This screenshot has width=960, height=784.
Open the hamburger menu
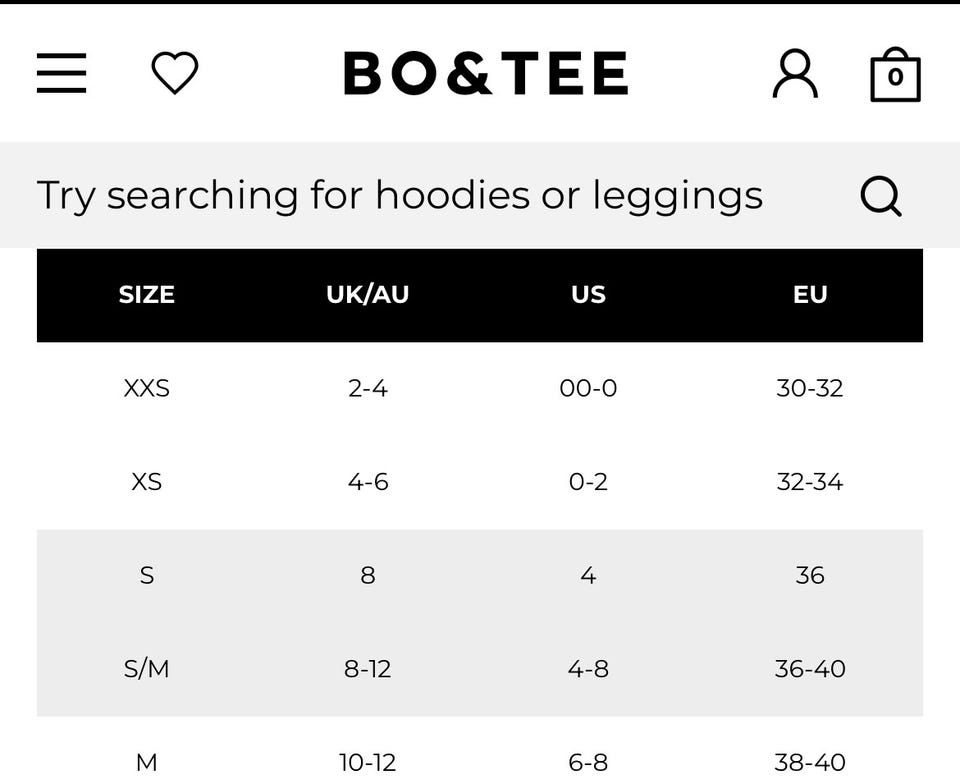[62, 74]
